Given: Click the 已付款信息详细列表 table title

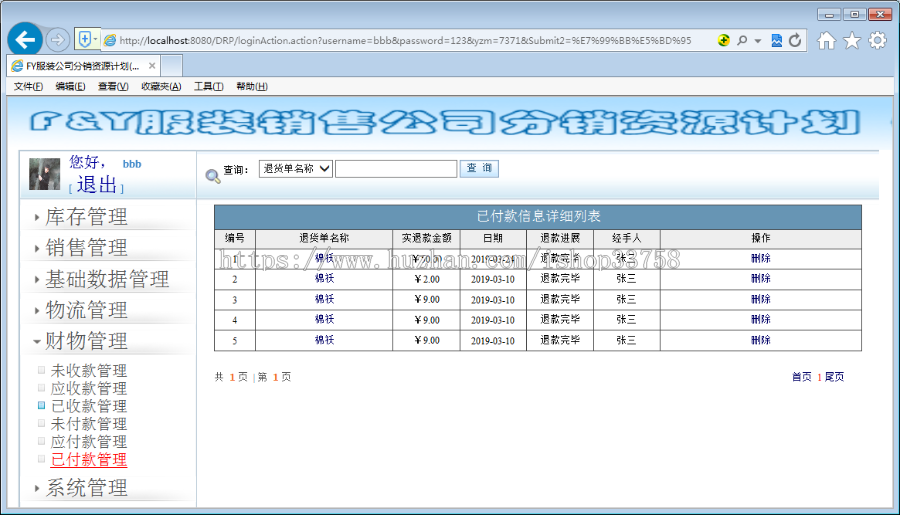Looking at the screenshot, I should (538, 216).
